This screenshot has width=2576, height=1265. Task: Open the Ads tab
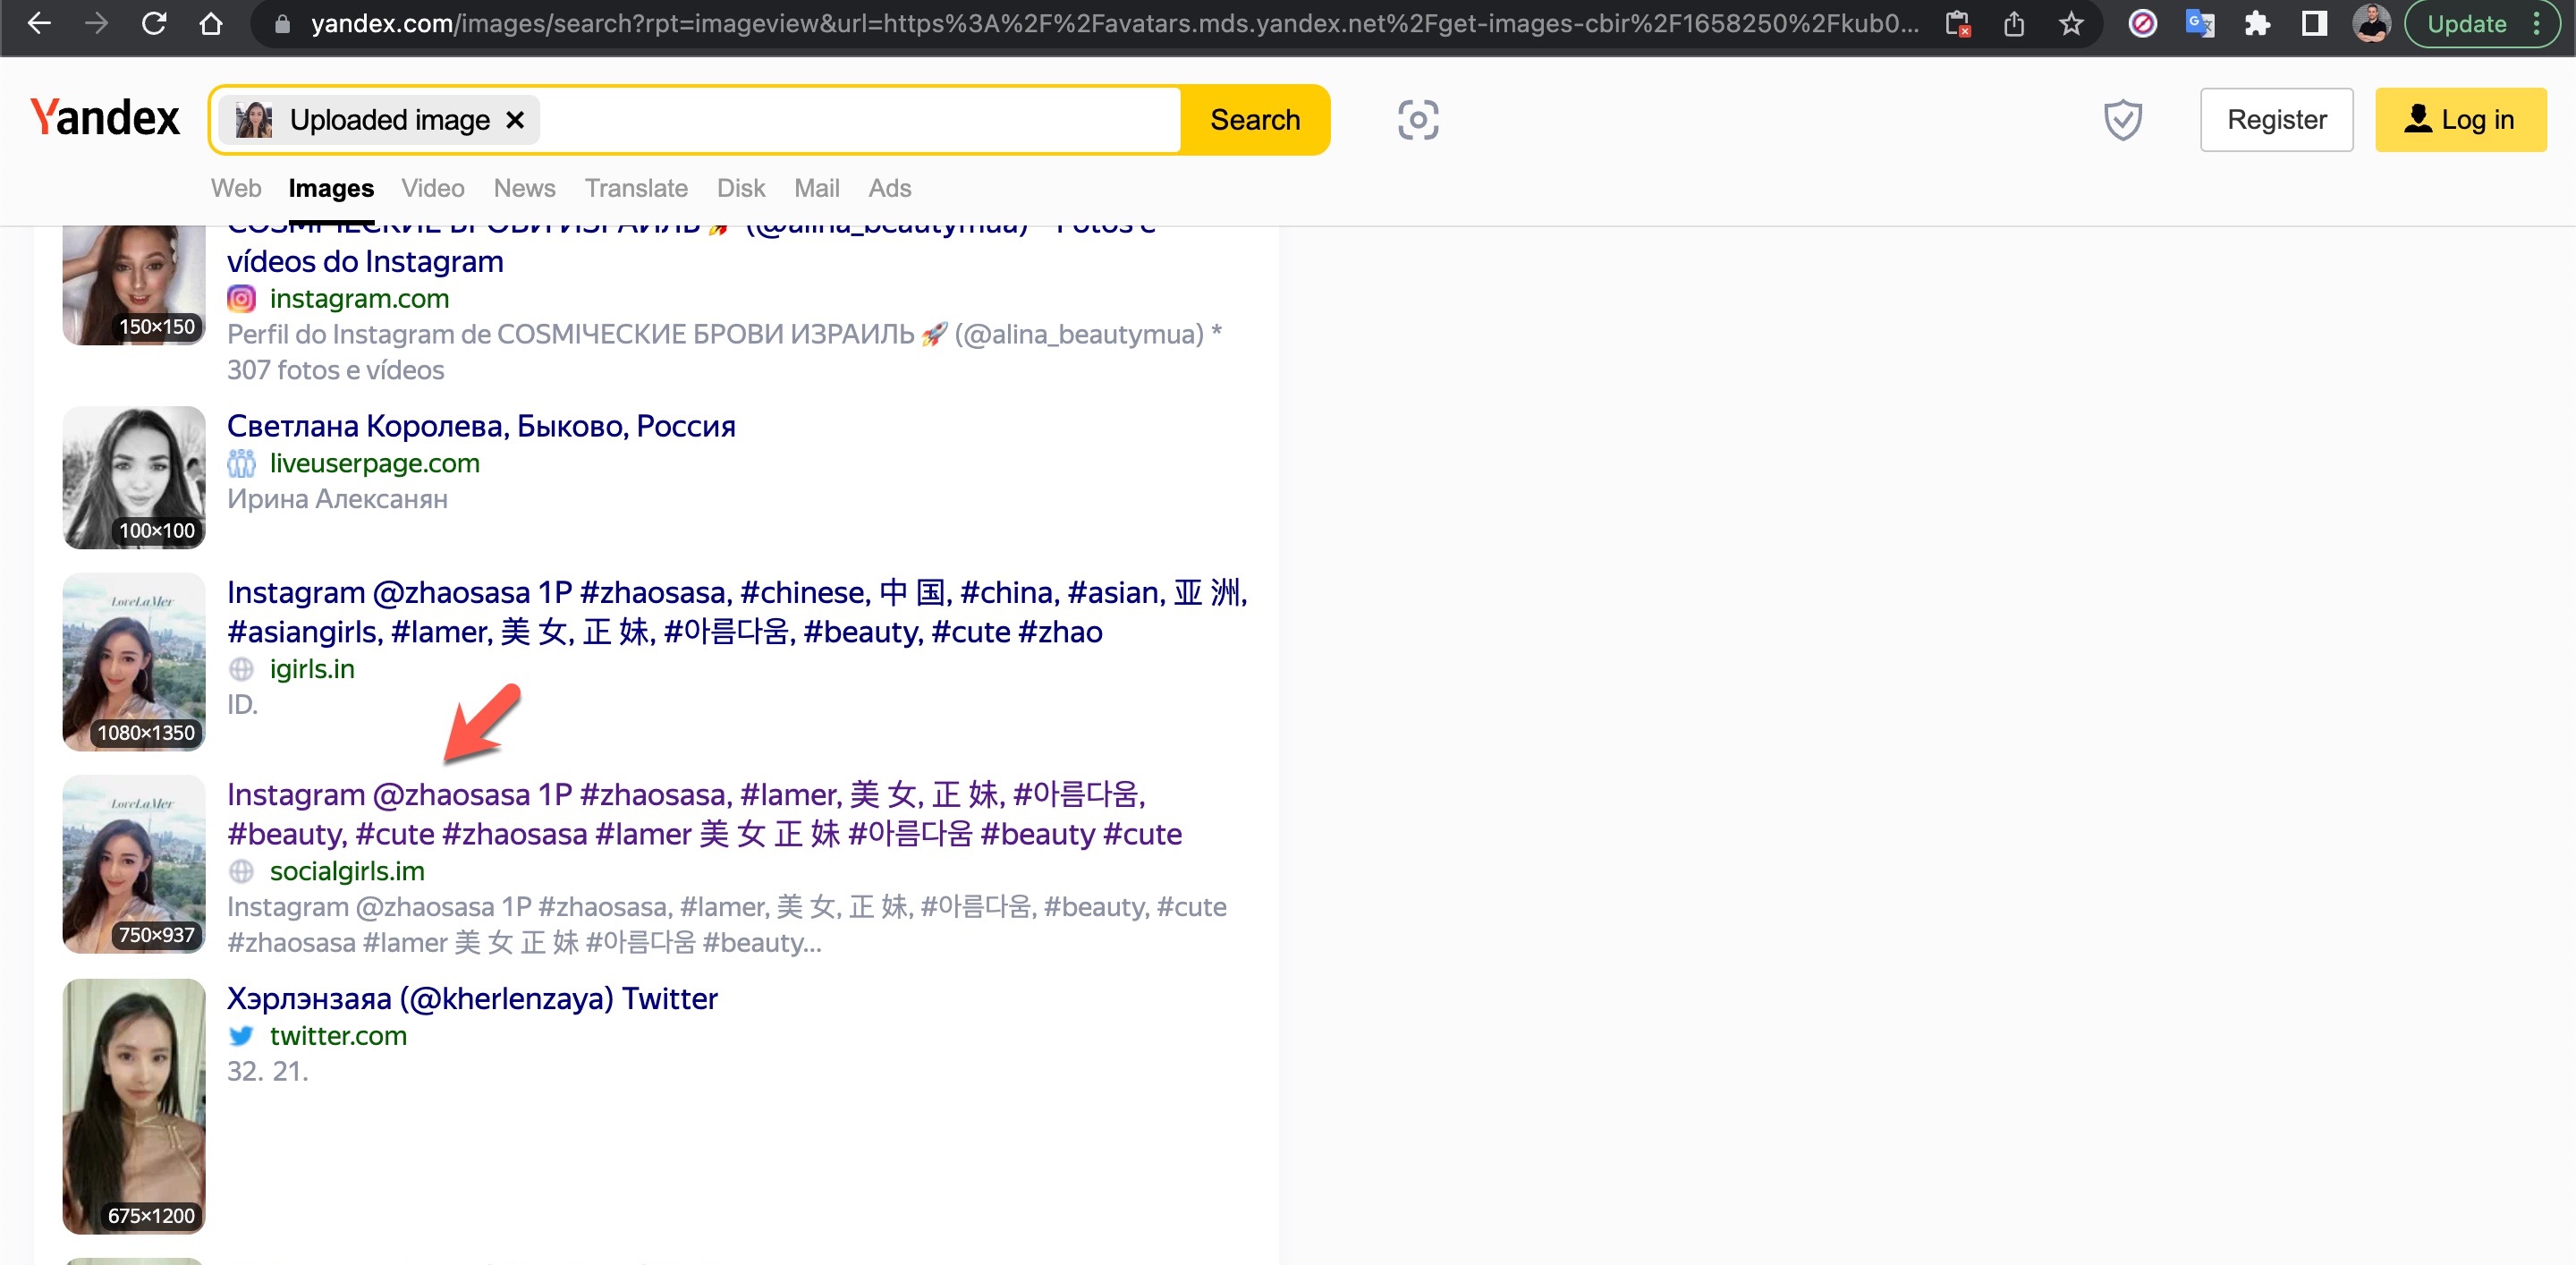click(x=890, y=188)
